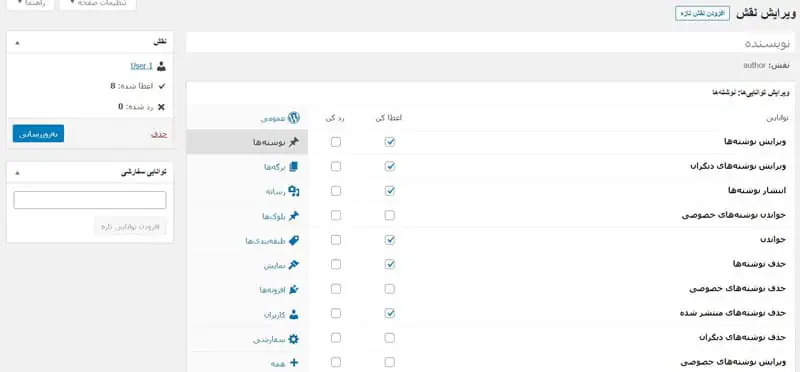800x372 pixels.
Task: Switch to the کاربران (Users) capabilities tab
Action: tap(247, 314)
